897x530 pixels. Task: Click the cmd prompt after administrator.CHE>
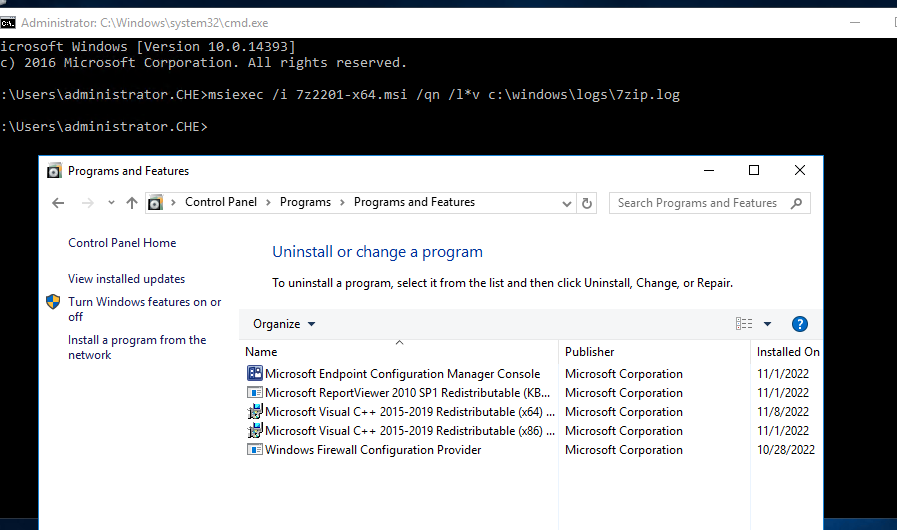104,126
